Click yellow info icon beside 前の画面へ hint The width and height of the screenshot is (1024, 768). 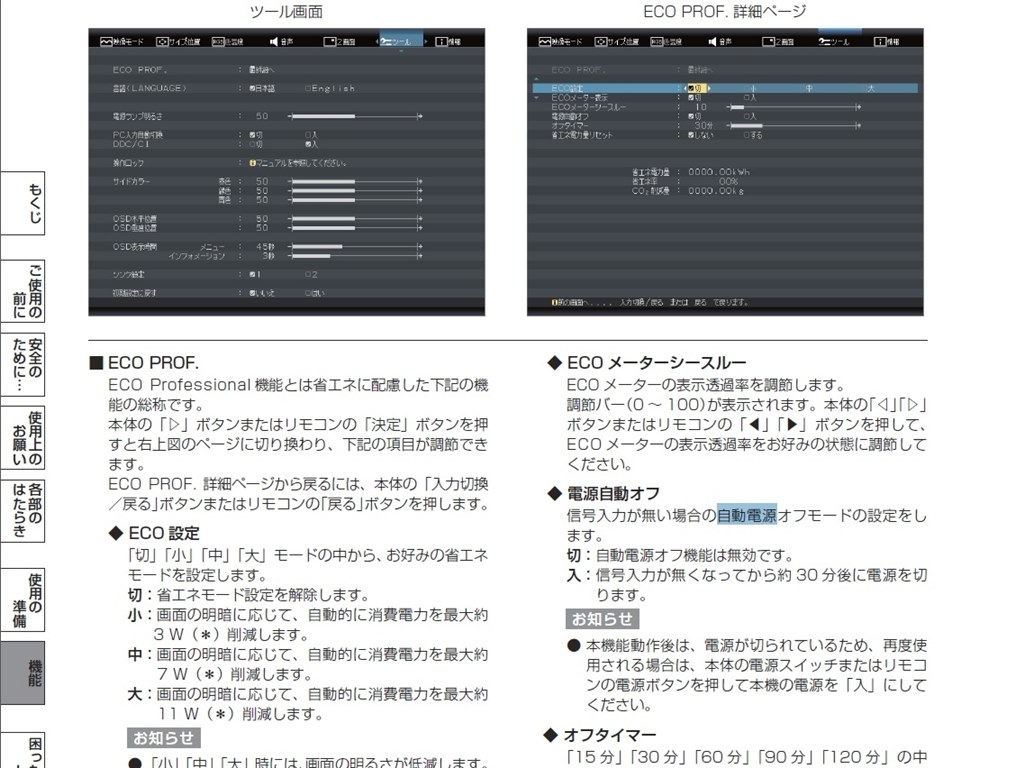pos(554,302)
